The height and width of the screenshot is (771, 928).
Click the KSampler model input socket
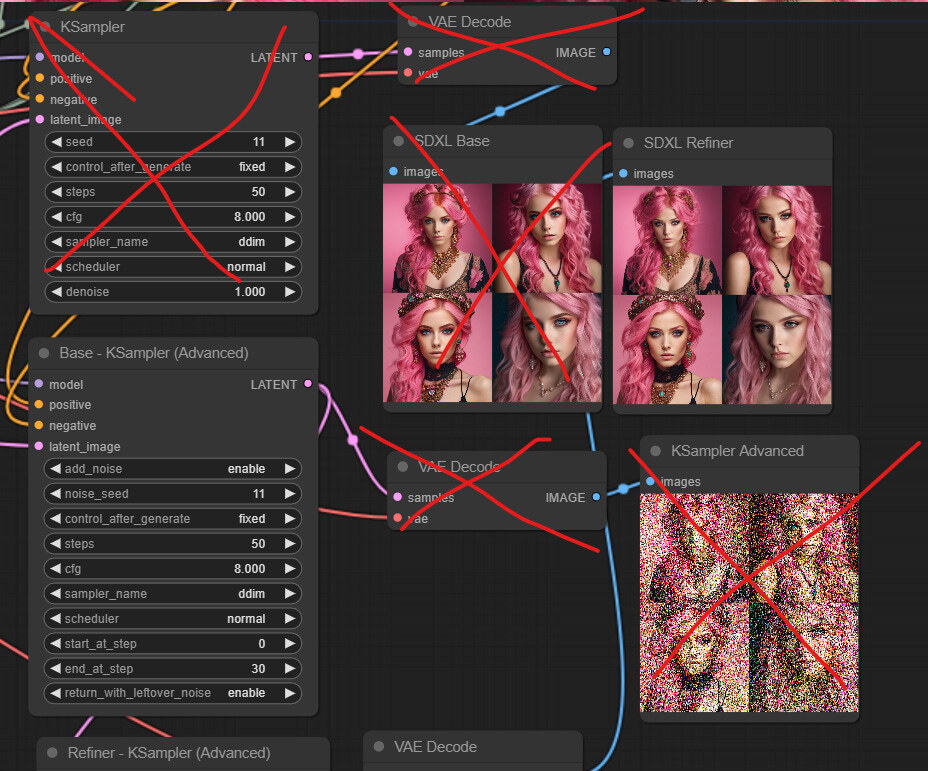pos(40,57)
